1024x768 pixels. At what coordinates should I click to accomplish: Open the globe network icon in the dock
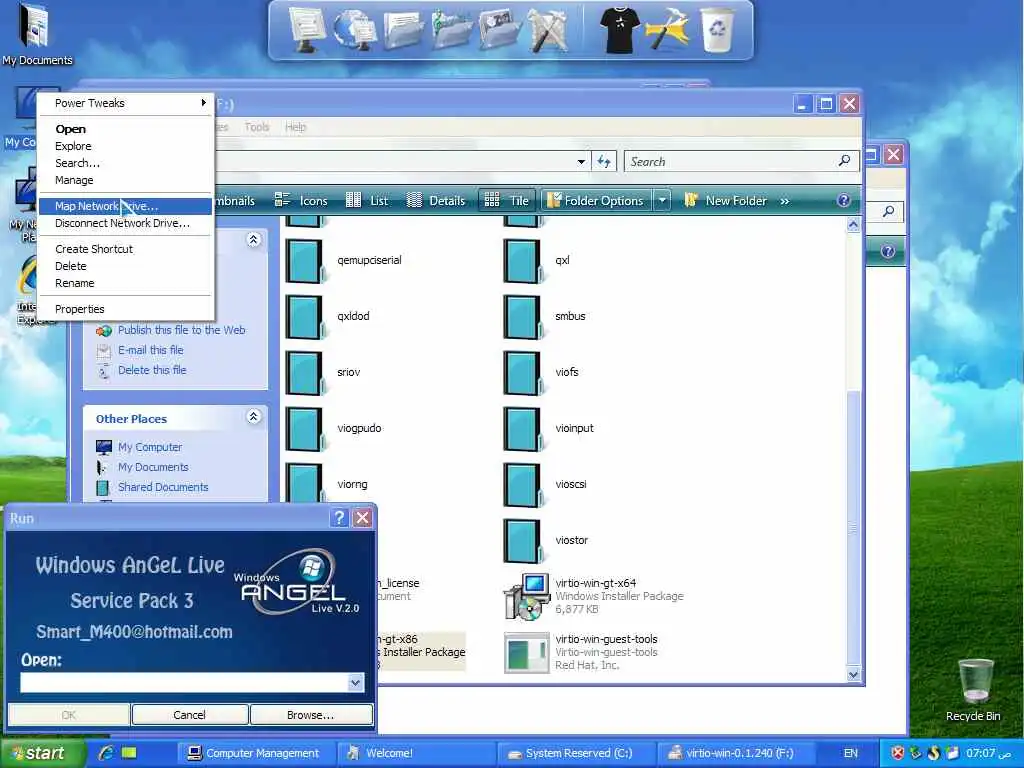354,30
